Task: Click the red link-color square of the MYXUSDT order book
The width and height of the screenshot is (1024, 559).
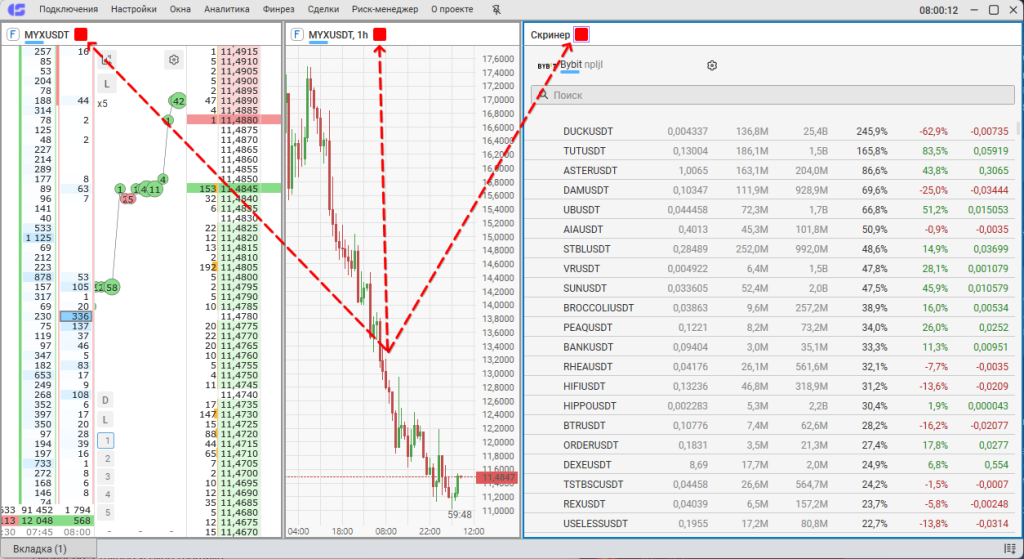Action: (x=81, y=35)
